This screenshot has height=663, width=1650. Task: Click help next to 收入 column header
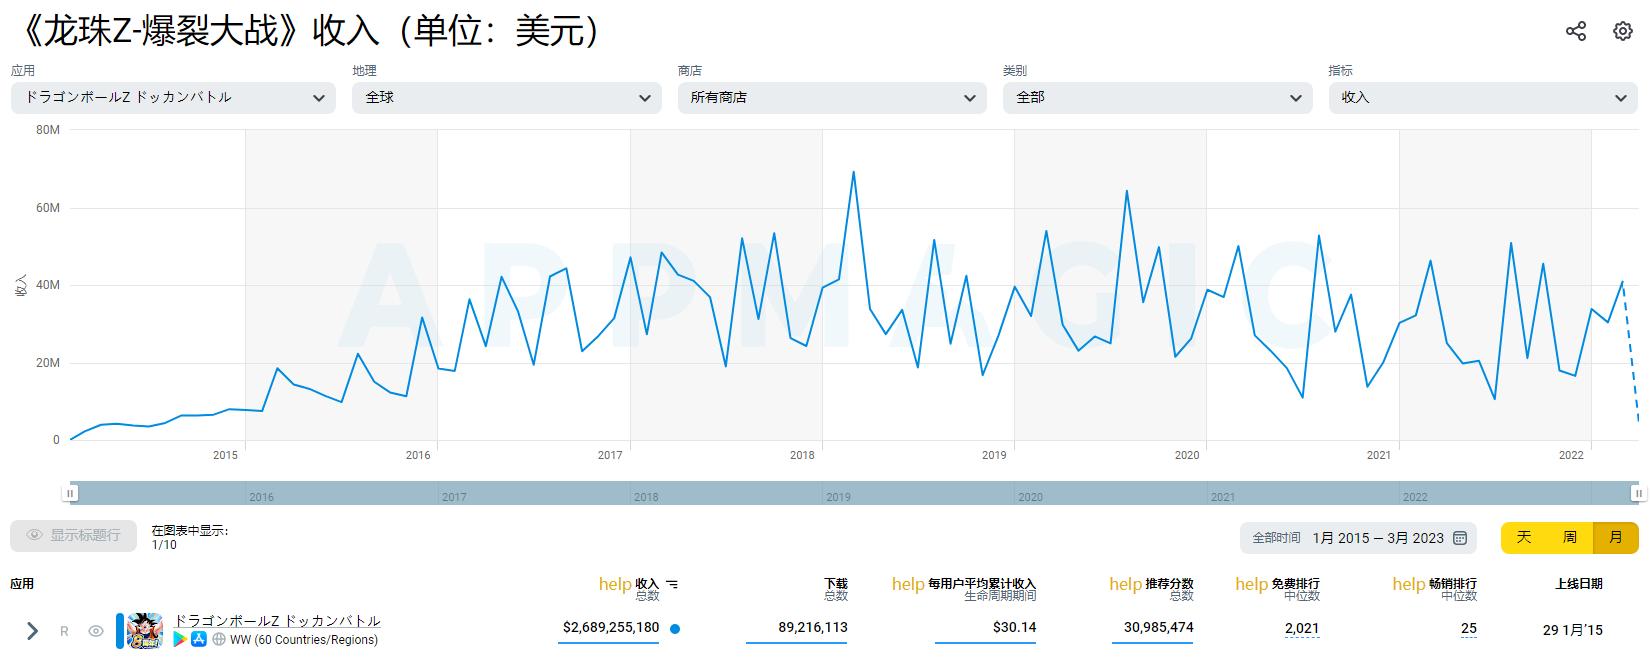pos(615,584)
